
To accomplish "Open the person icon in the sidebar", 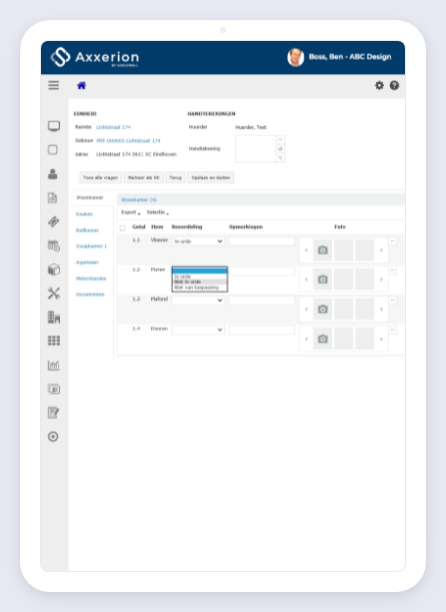I will point(53,174).
